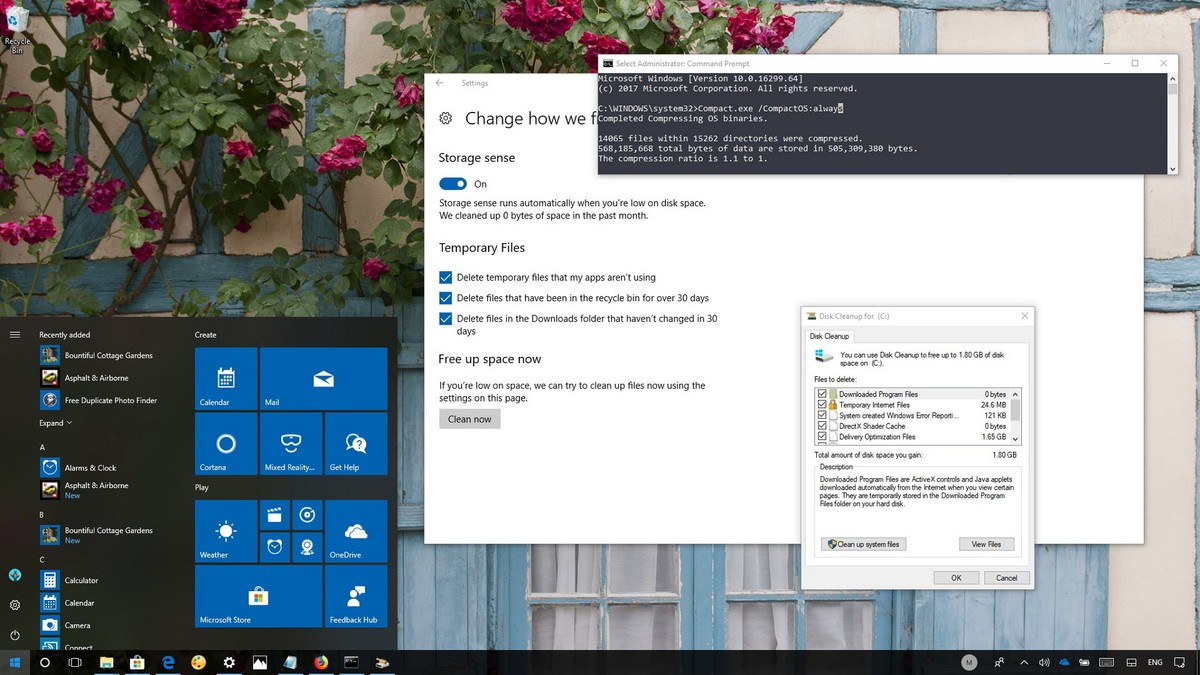The image size is (1200, 675).
Task: Click the OneDrive cloud tray icon
Action: click(x=1065, y=662)
